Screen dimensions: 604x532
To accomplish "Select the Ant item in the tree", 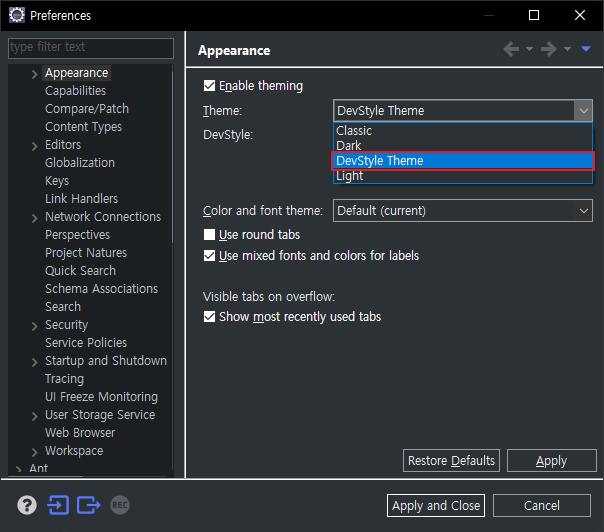I will (x=39, y=468).
